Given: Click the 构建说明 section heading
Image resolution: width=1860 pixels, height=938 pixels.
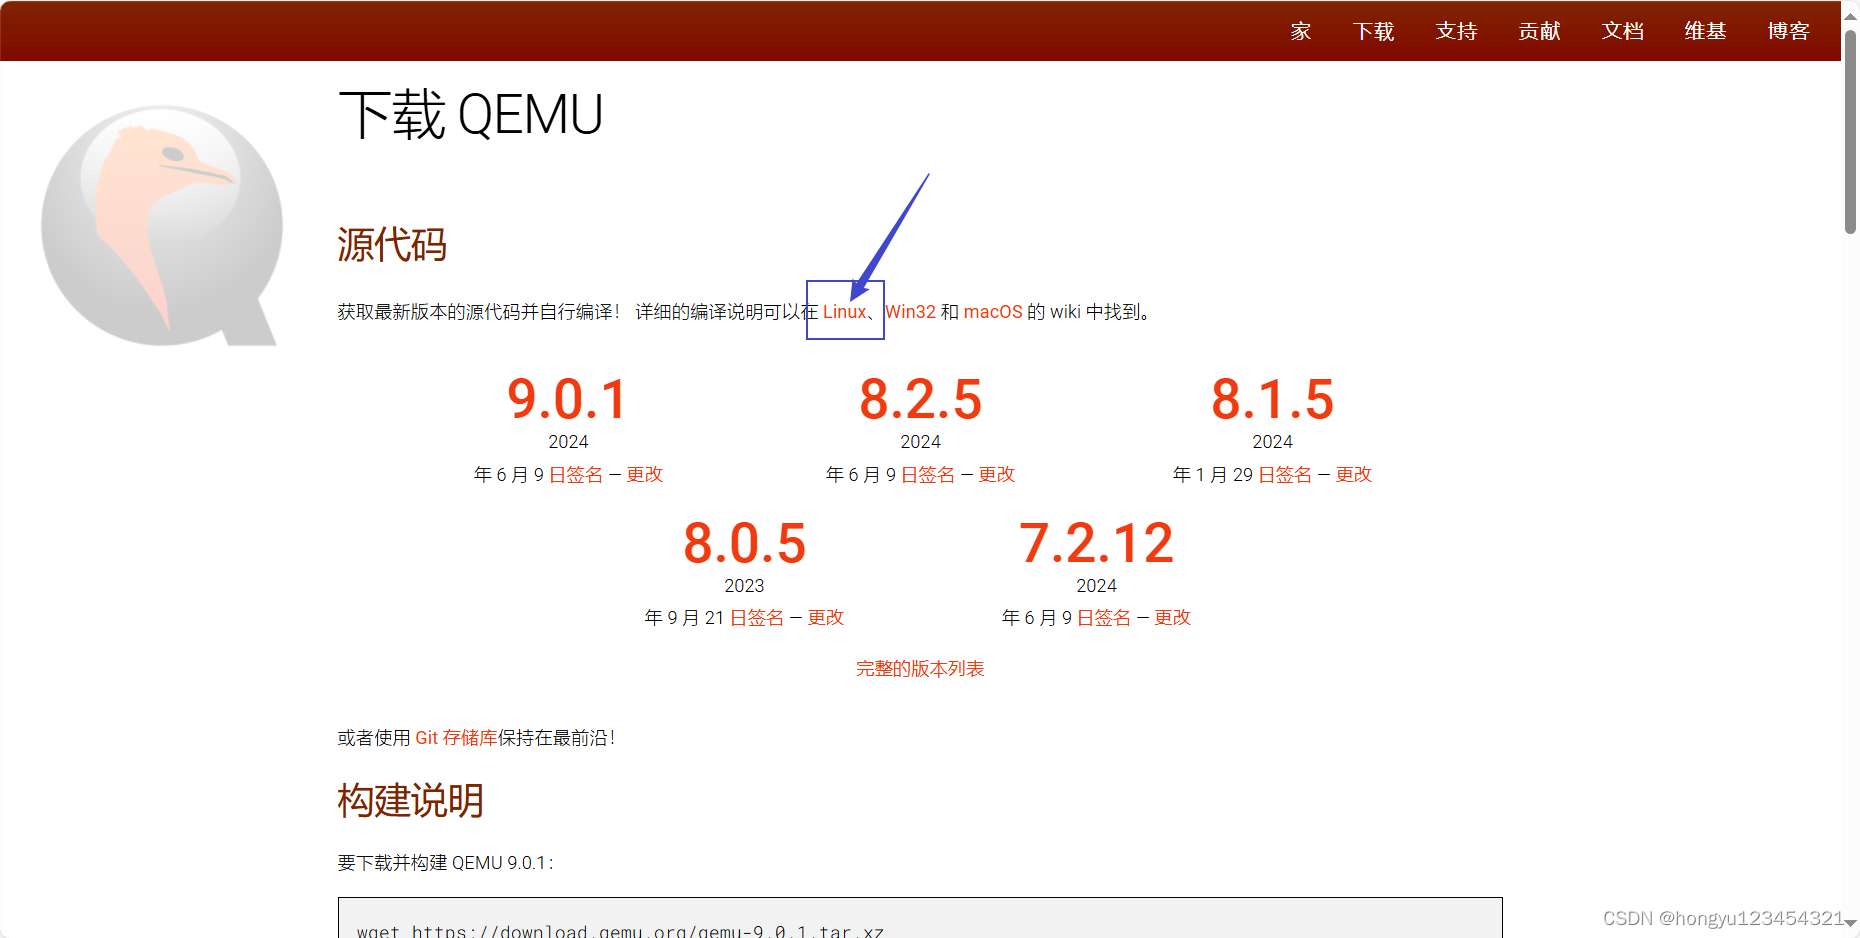Looking at the screenshot, I should pyautogui.click(x=411, y=801).
